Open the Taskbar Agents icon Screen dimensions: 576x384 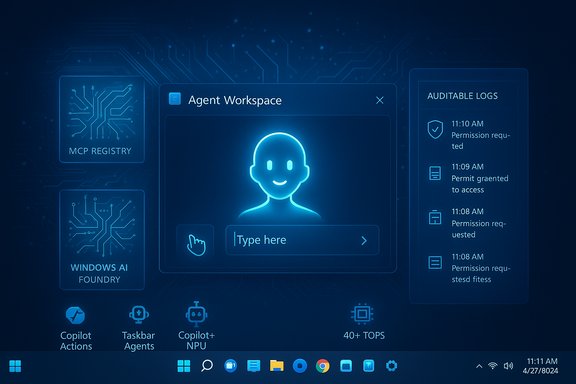[138, 315]
